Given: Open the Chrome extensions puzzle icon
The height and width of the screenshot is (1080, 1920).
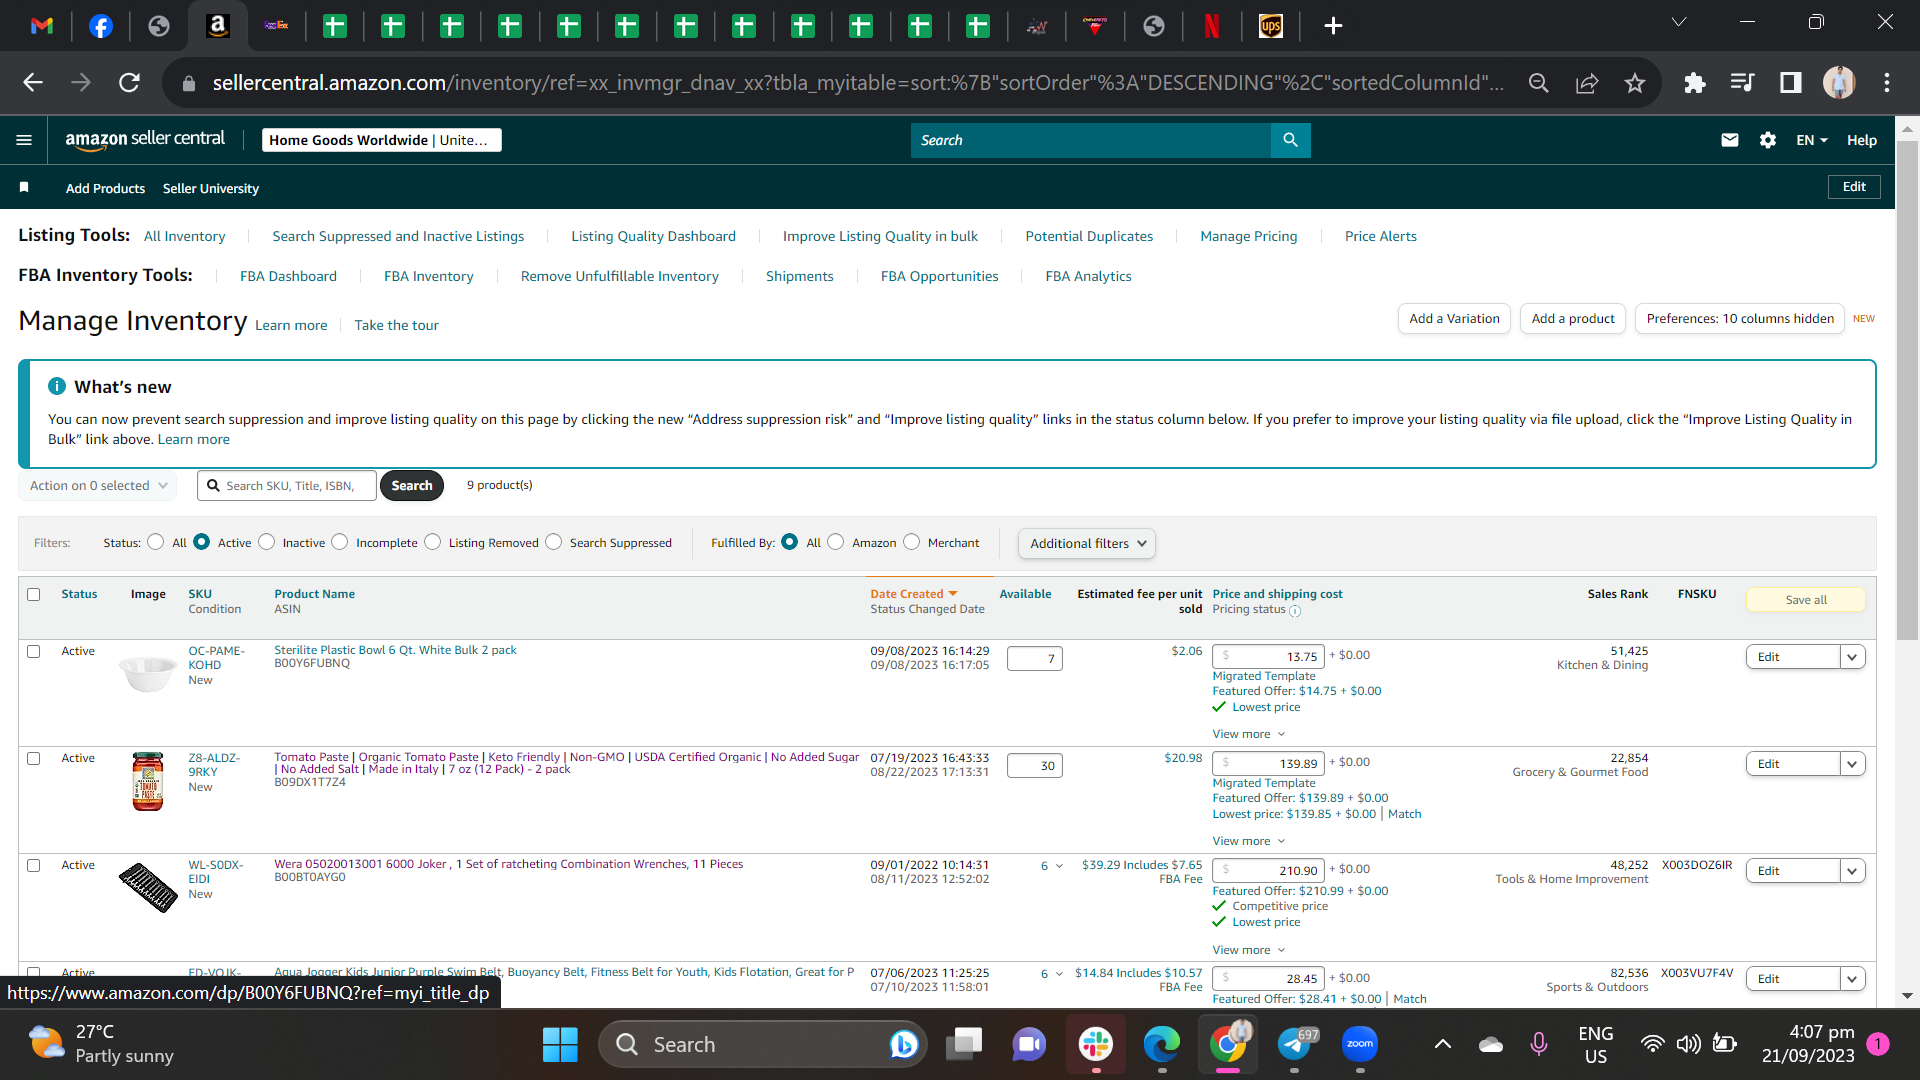Looking at the screenshot, I should coord(1694,83).
